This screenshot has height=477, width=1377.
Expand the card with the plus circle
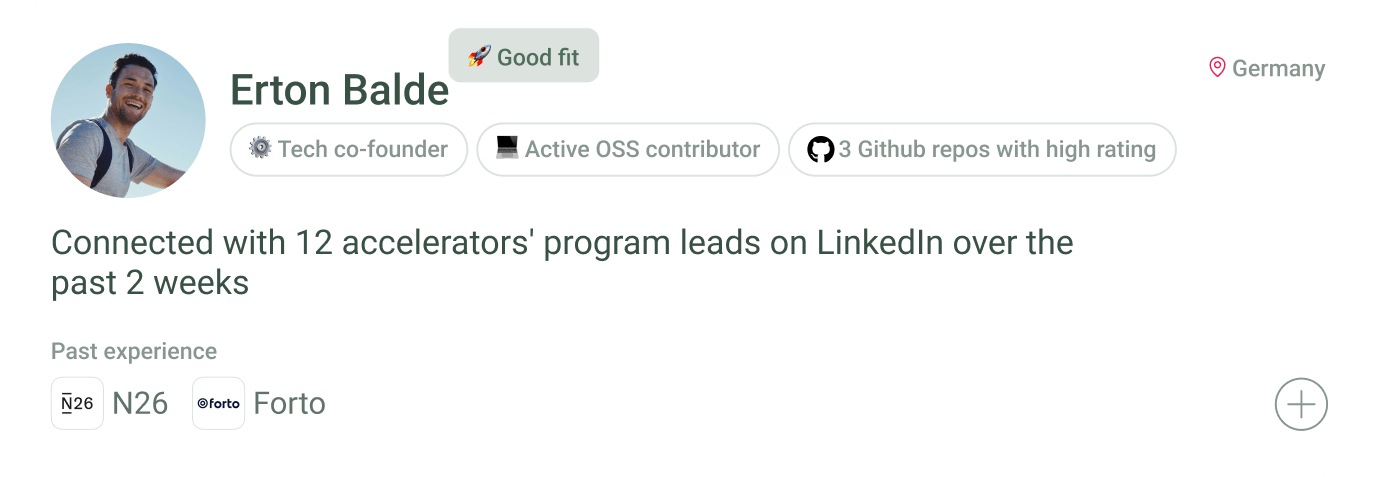click(1301, 405)
